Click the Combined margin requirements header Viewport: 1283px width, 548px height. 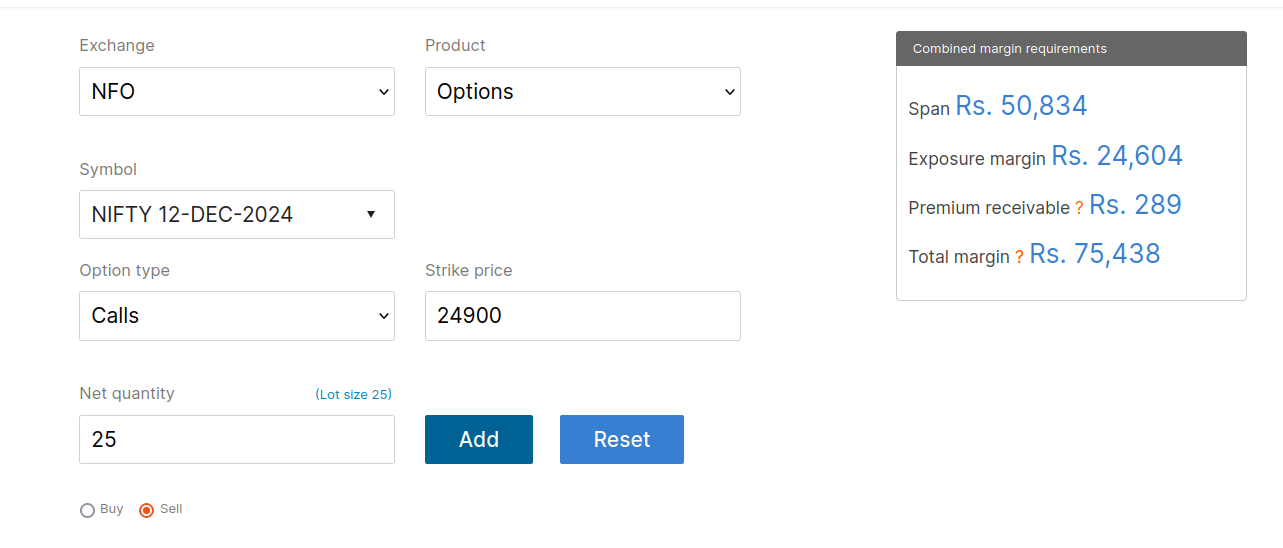point(1071,48)
